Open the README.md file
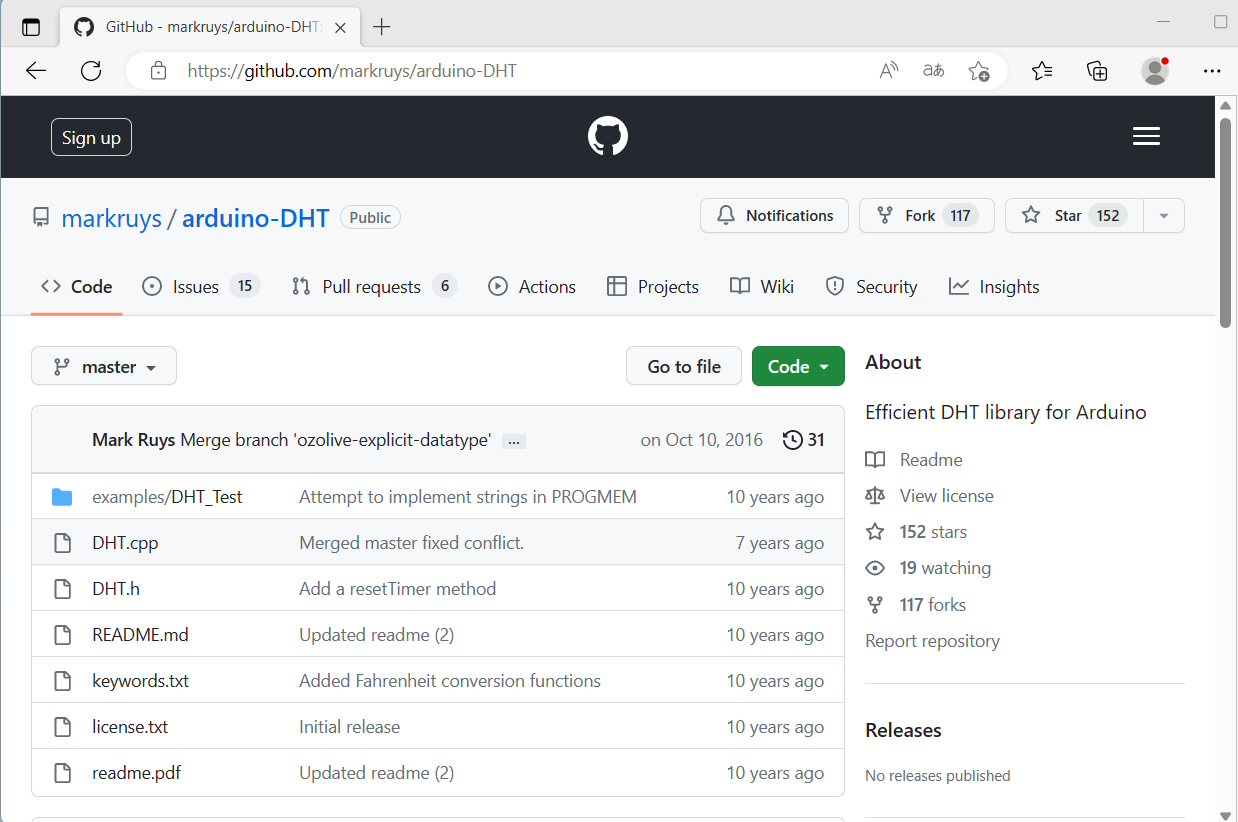Screen dimensions: 1238x822 pyautogui.click(x=140, y=635)
